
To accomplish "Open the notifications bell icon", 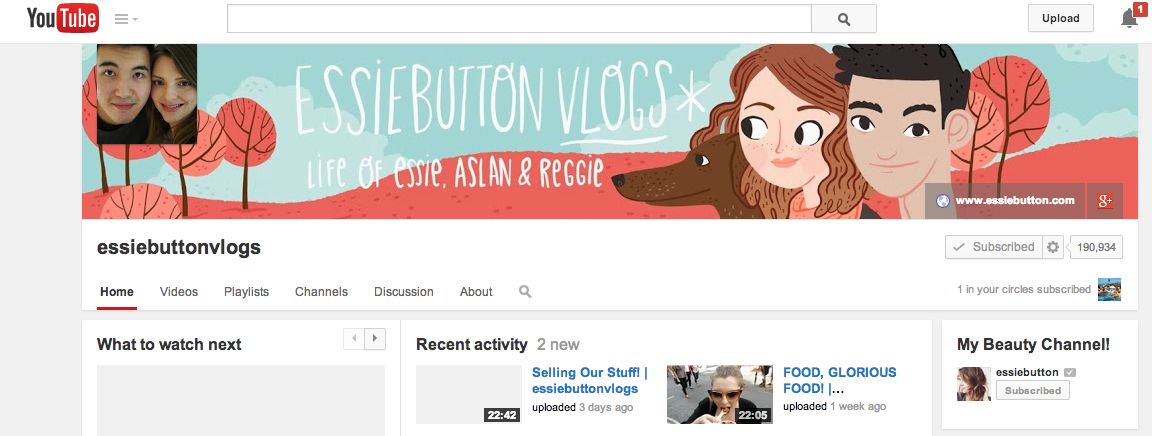I will 1129,18.
